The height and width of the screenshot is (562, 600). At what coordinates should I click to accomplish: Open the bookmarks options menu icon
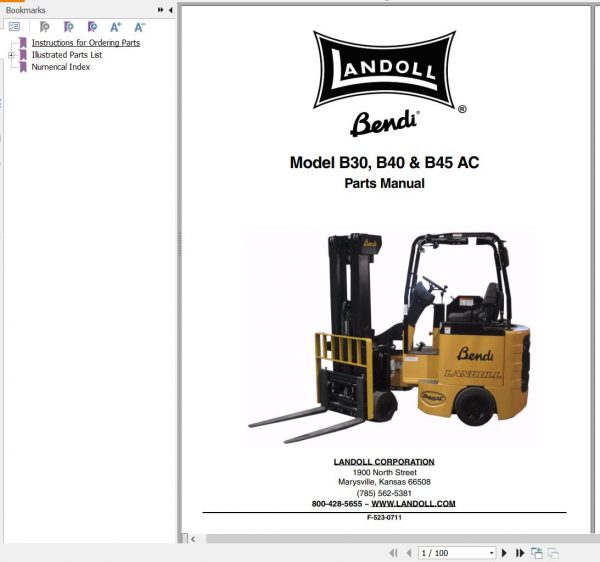(14, 27)
